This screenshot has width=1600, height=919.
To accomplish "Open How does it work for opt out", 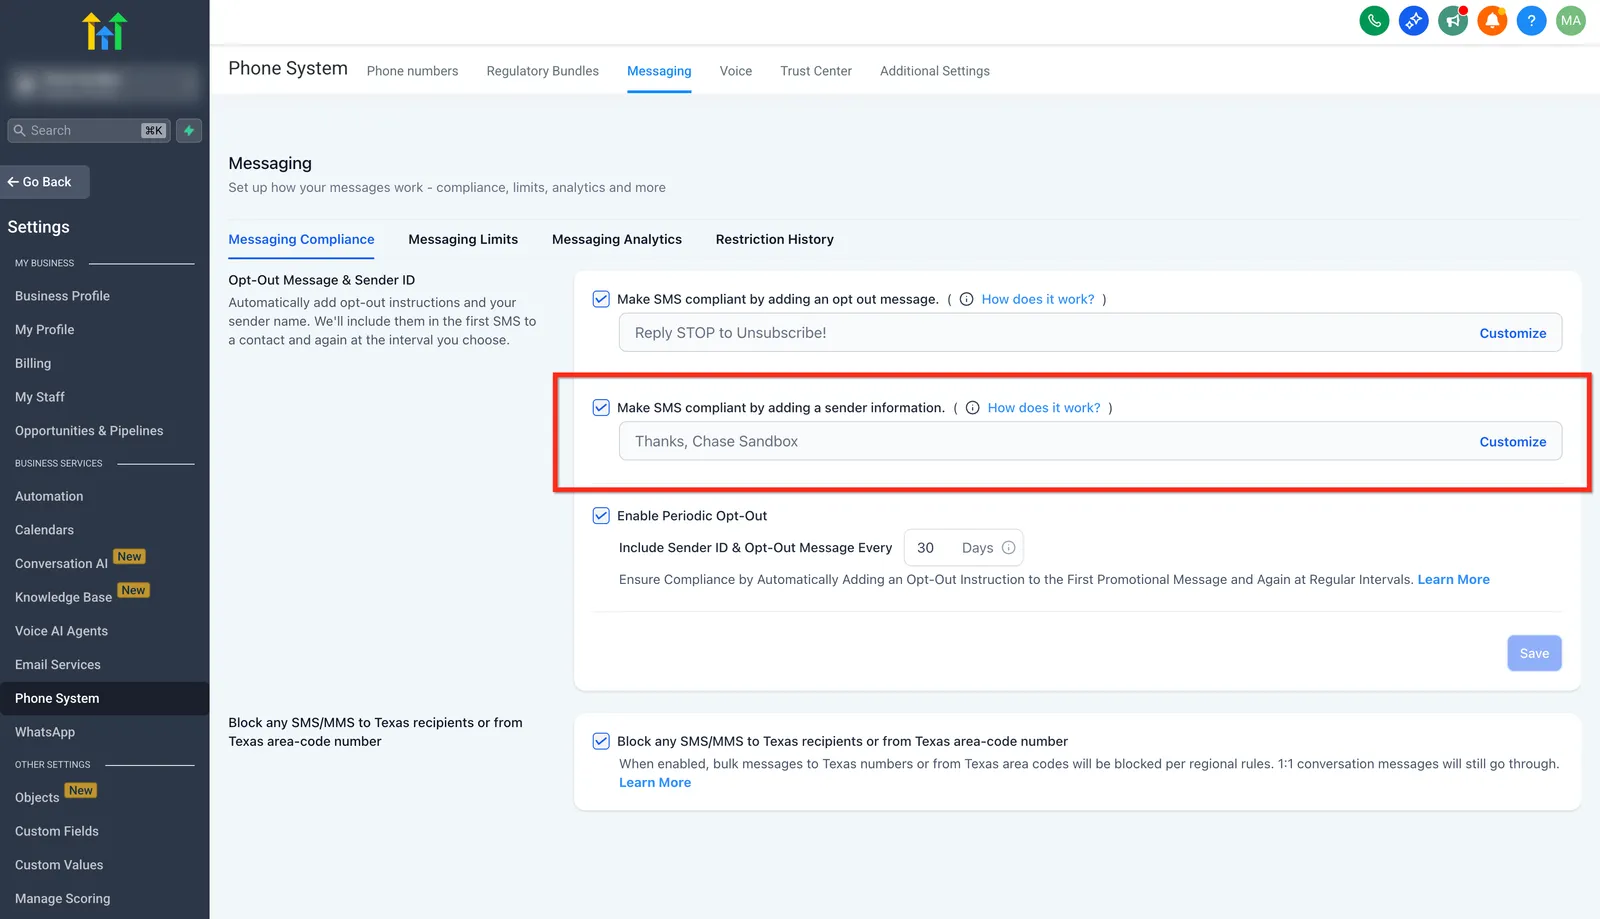I will (x=1038, y=299).
